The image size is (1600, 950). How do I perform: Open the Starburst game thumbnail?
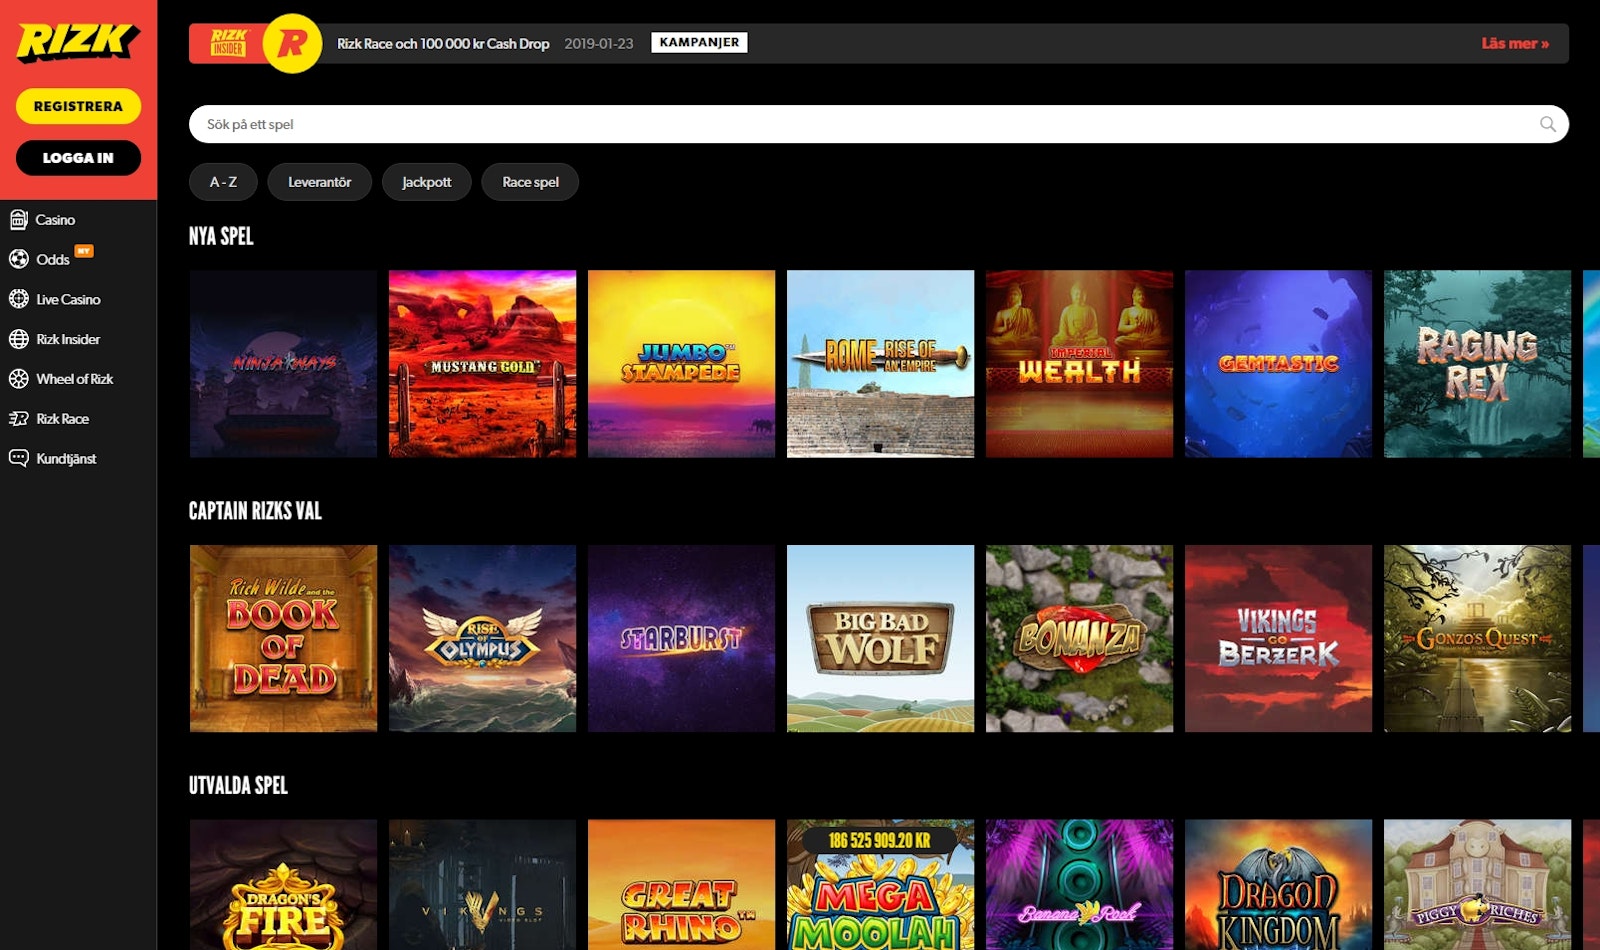click(681, 638)
